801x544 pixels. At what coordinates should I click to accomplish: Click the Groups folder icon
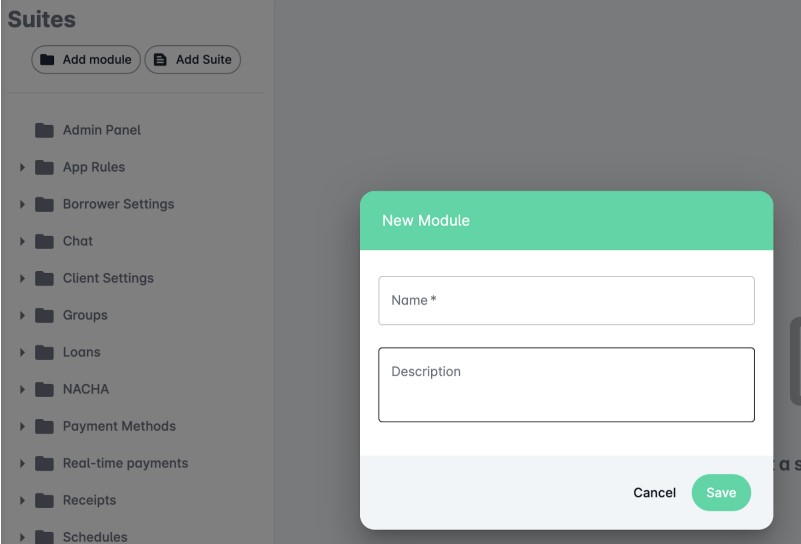coord(44,315)
